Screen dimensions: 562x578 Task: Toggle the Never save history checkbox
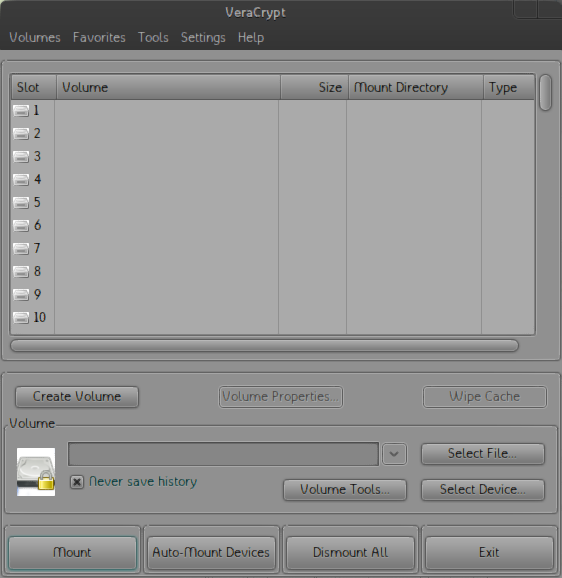pyautogui.click(x=77, y=482)
